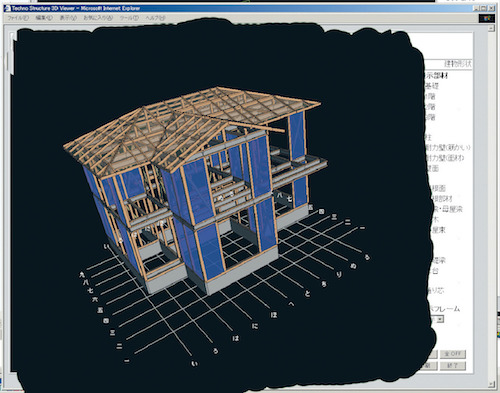Click the 全OFF button

tap(453, 354)
